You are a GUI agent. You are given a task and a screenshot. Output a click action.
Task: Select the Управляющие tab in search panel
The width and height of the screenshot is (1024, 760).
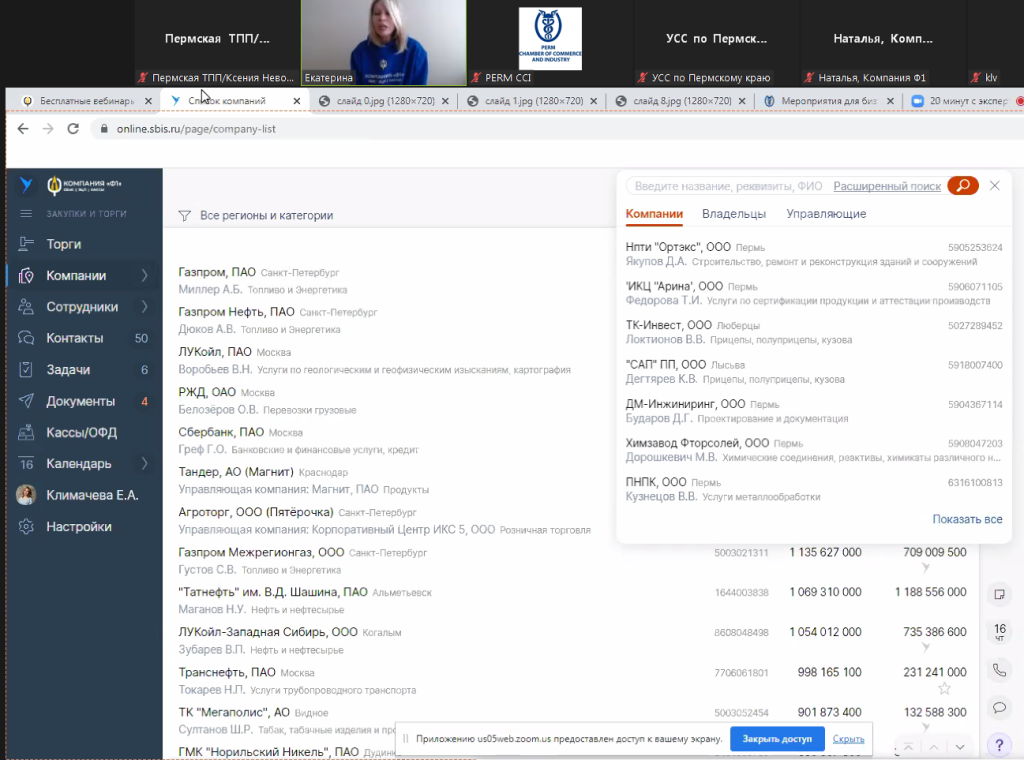pos(826,214)
